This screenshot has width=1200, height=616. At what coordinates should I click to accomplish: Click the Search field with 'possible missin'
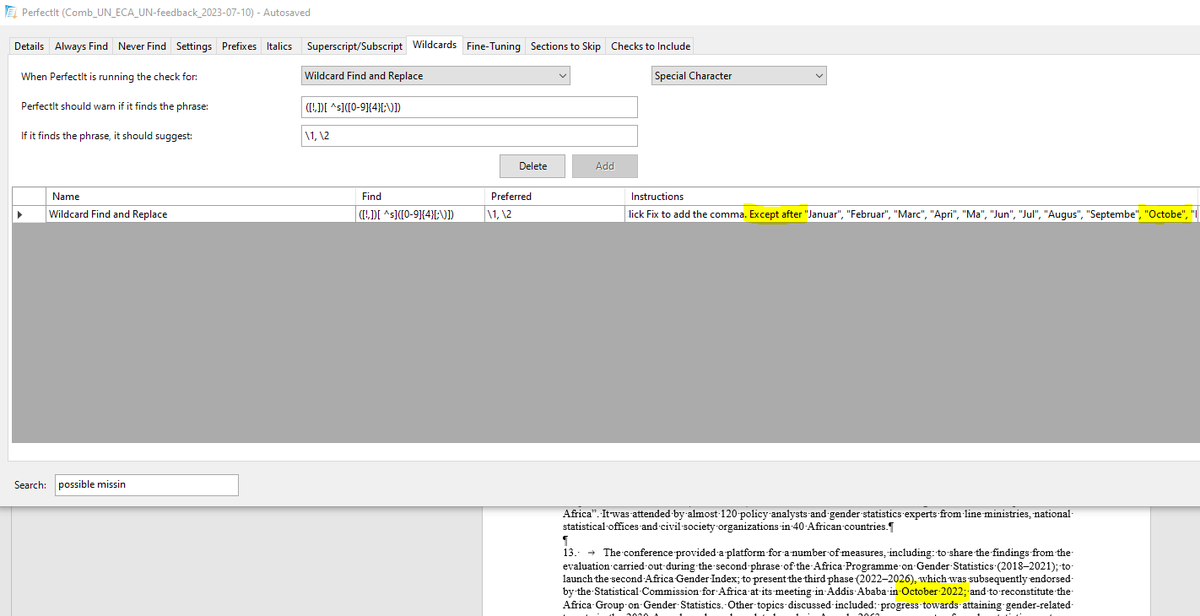pyautogui.click(x=146, y=485)
